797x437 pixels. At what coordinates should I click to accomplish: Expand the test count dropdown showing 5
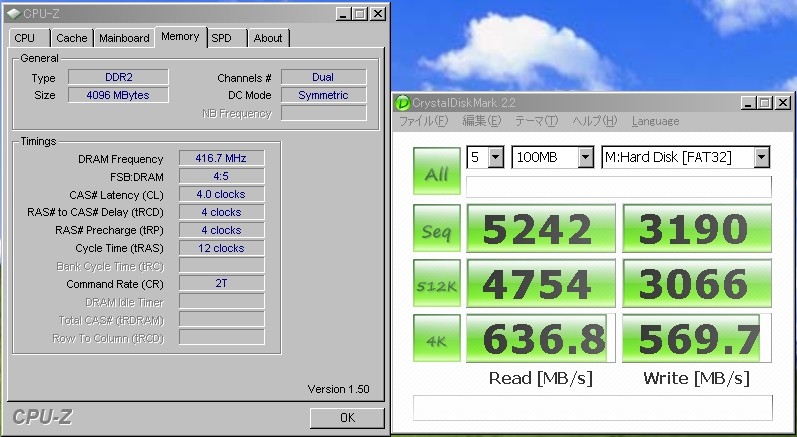496,157
